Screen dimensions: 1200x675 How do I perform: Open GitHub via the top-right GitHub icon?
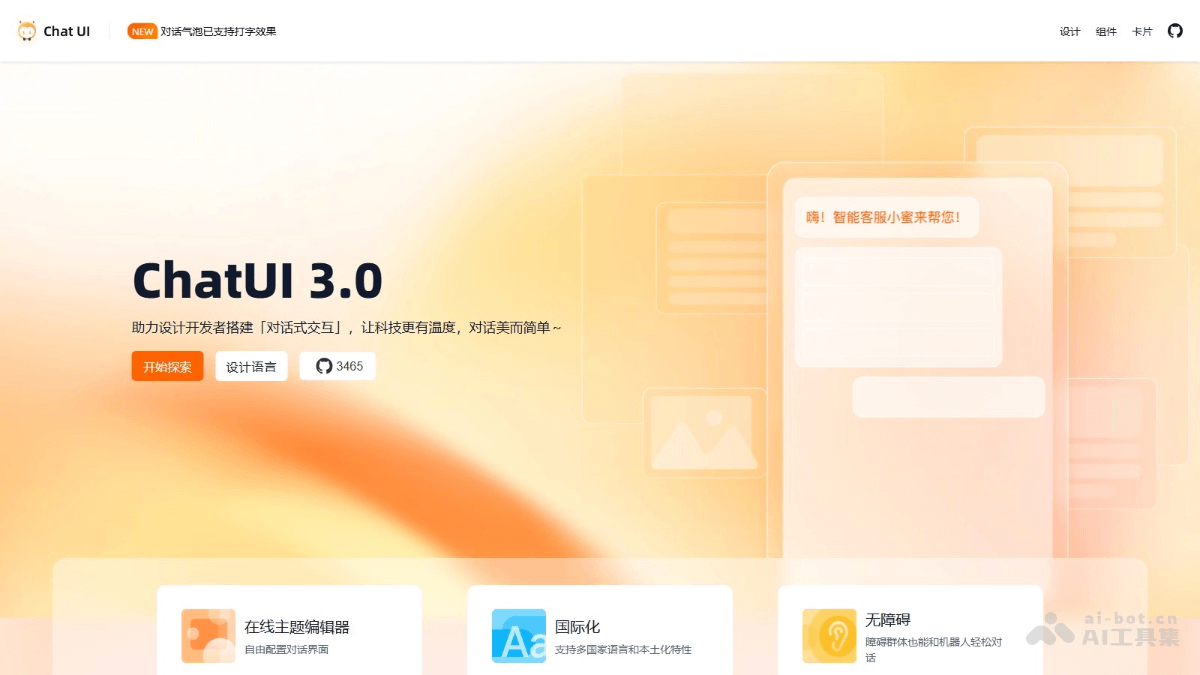click(1175, 31)
